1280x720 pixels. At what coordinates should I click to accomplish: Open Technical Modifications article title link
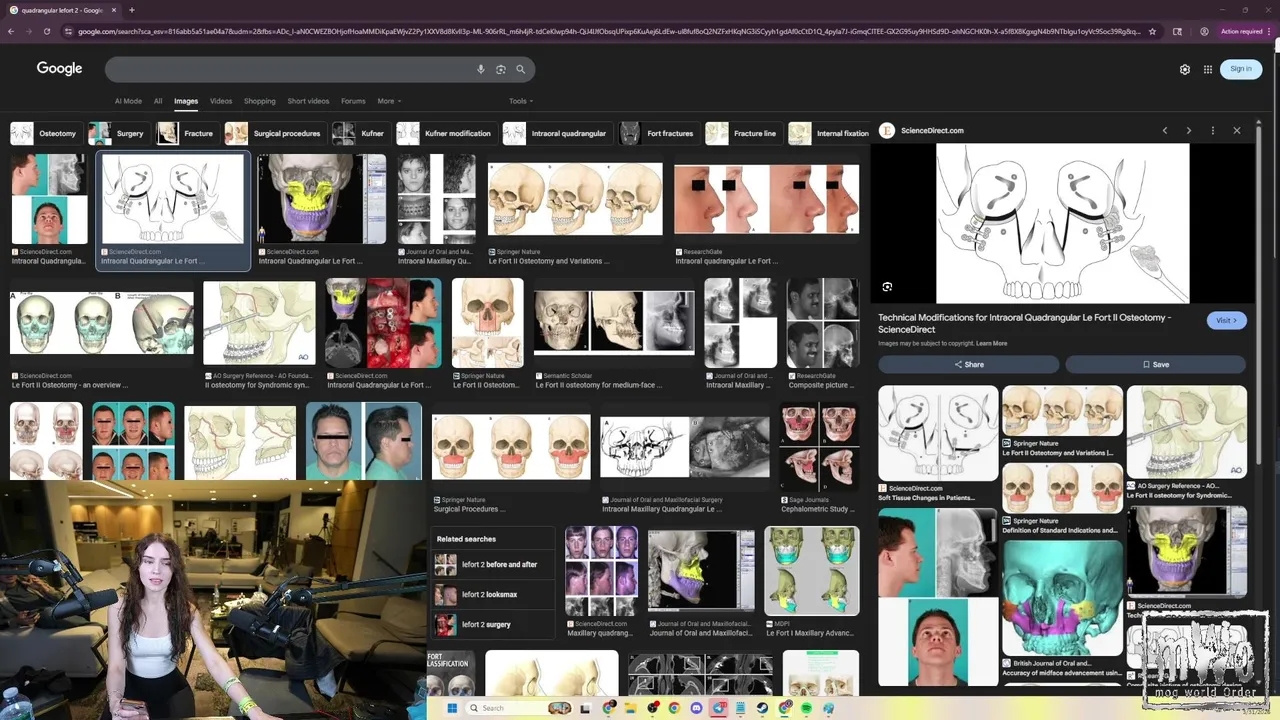(1025, 323)
